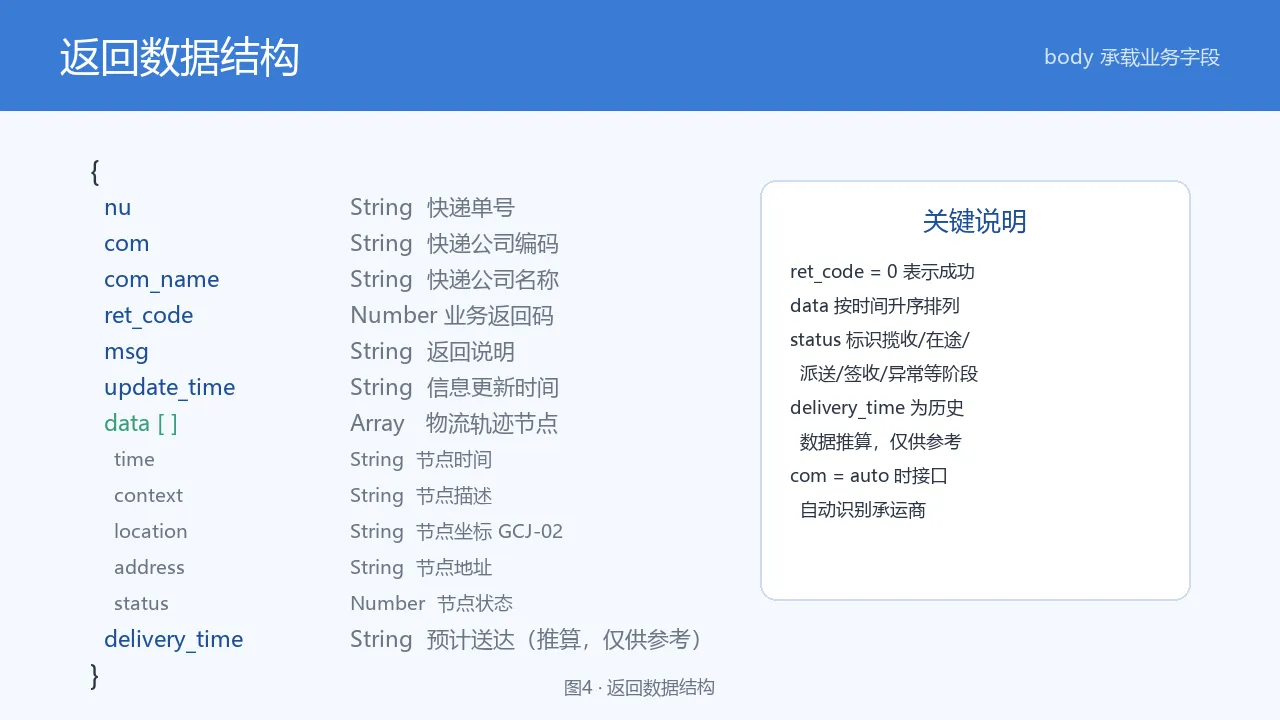Click the description 节点地址
This screenshot has width=1280, height=720.
(x=454, y=568)
